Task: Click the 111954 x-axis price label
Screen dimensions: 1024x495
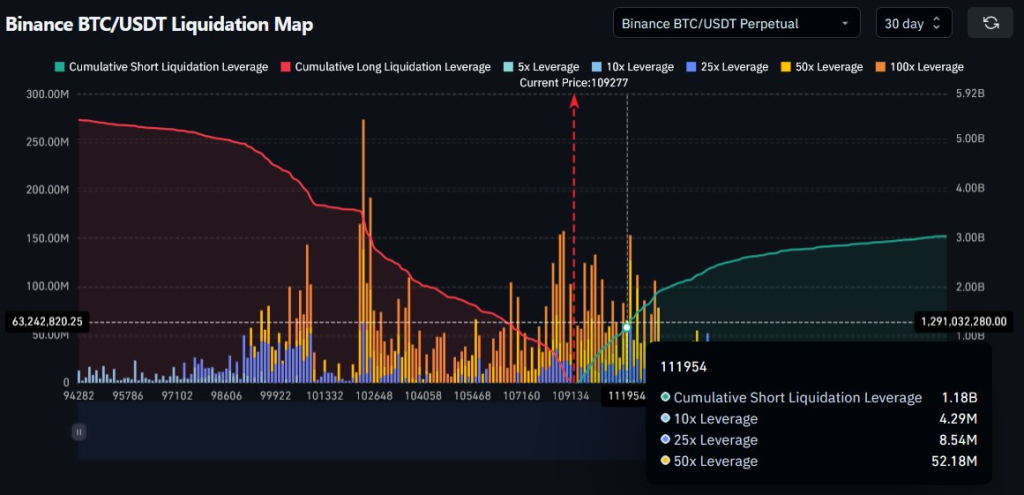Action: [x=624, y=396]
